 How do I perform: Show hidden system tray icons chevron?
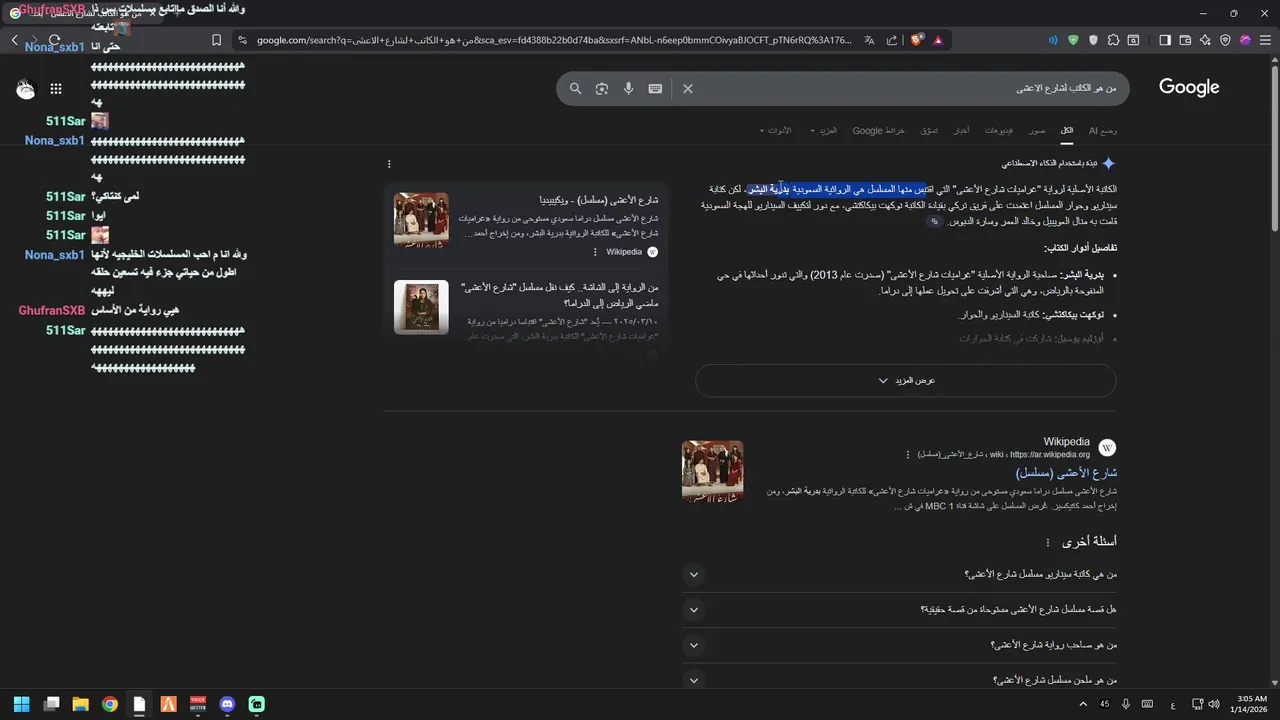coord(1082,704)
